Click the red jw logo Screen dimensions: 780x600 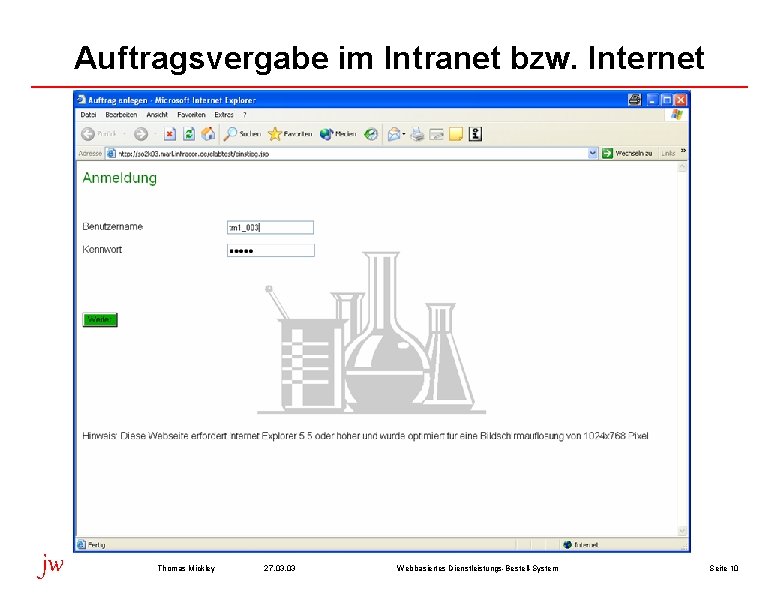[50, 566]
